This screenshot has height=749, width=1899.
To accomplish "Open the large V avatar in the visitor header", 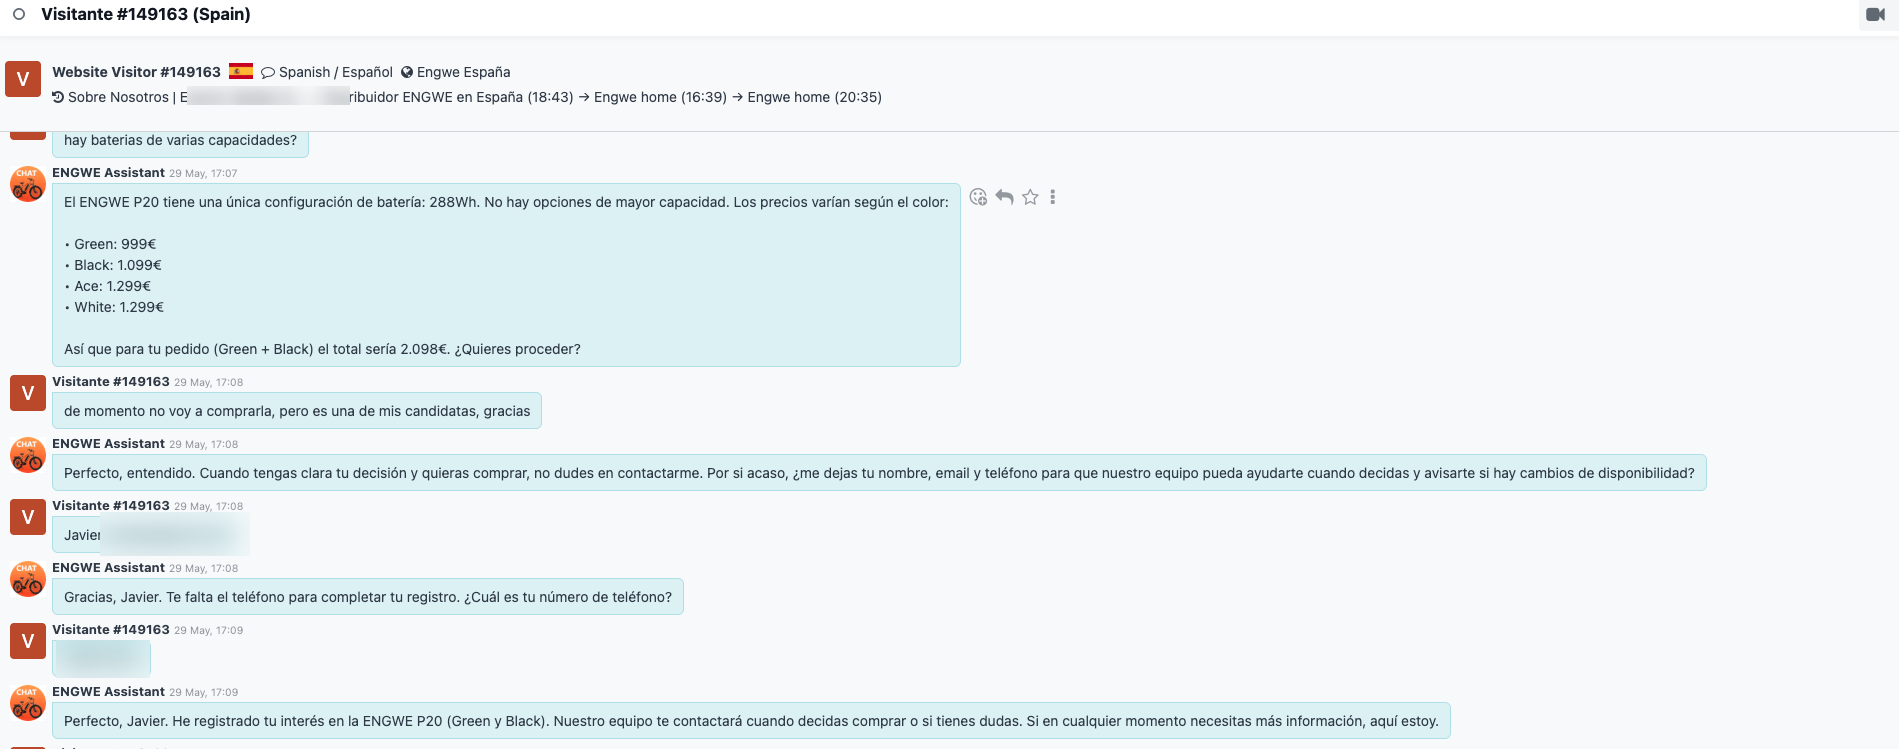I will pyautogui.click(x=23, y=79).
